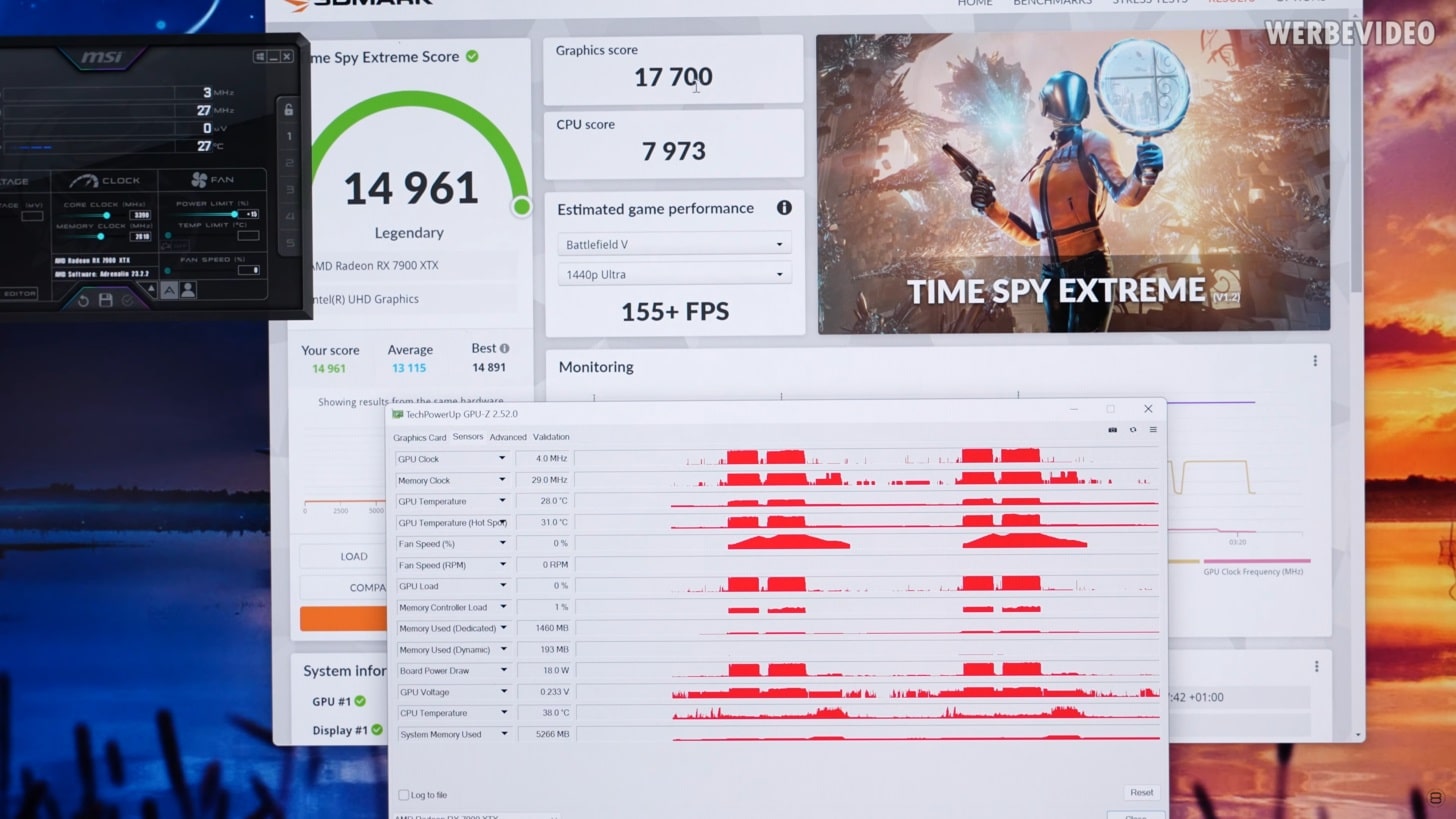Adjust the Power Limit slider handle
The image size is (1456, 819).
click(x=234, y=214)
